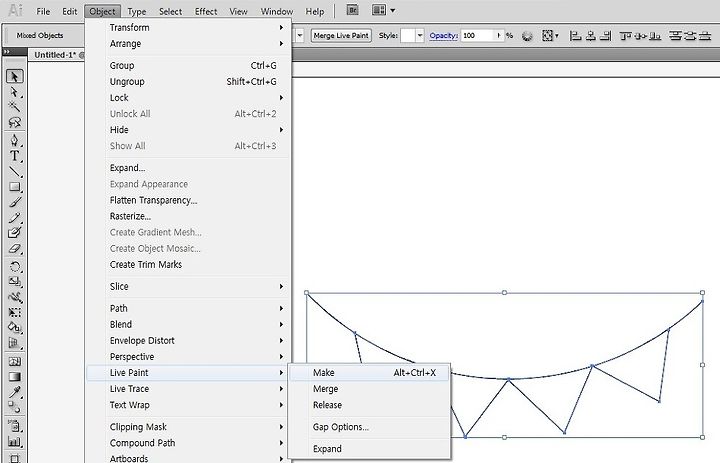The width and height of the screenshot is (720, 463).
Task: Choose Flatten Transparency menu item
Action: (189, 200)
